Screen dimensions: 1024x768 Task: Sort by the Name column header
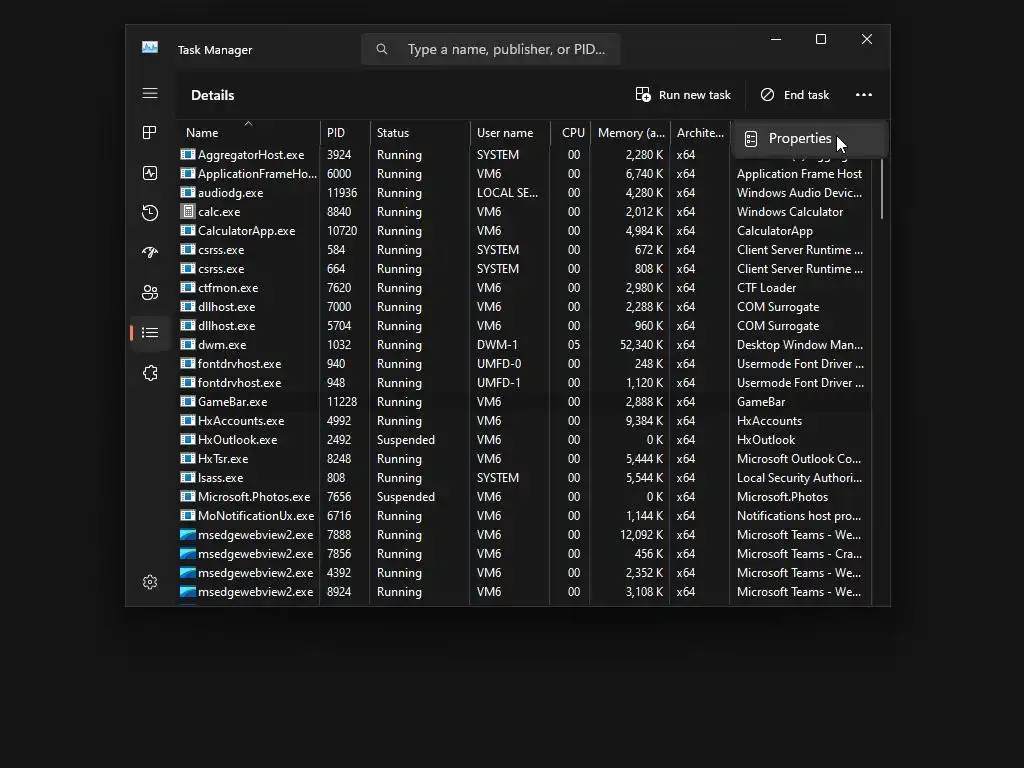tap(248, 133)
